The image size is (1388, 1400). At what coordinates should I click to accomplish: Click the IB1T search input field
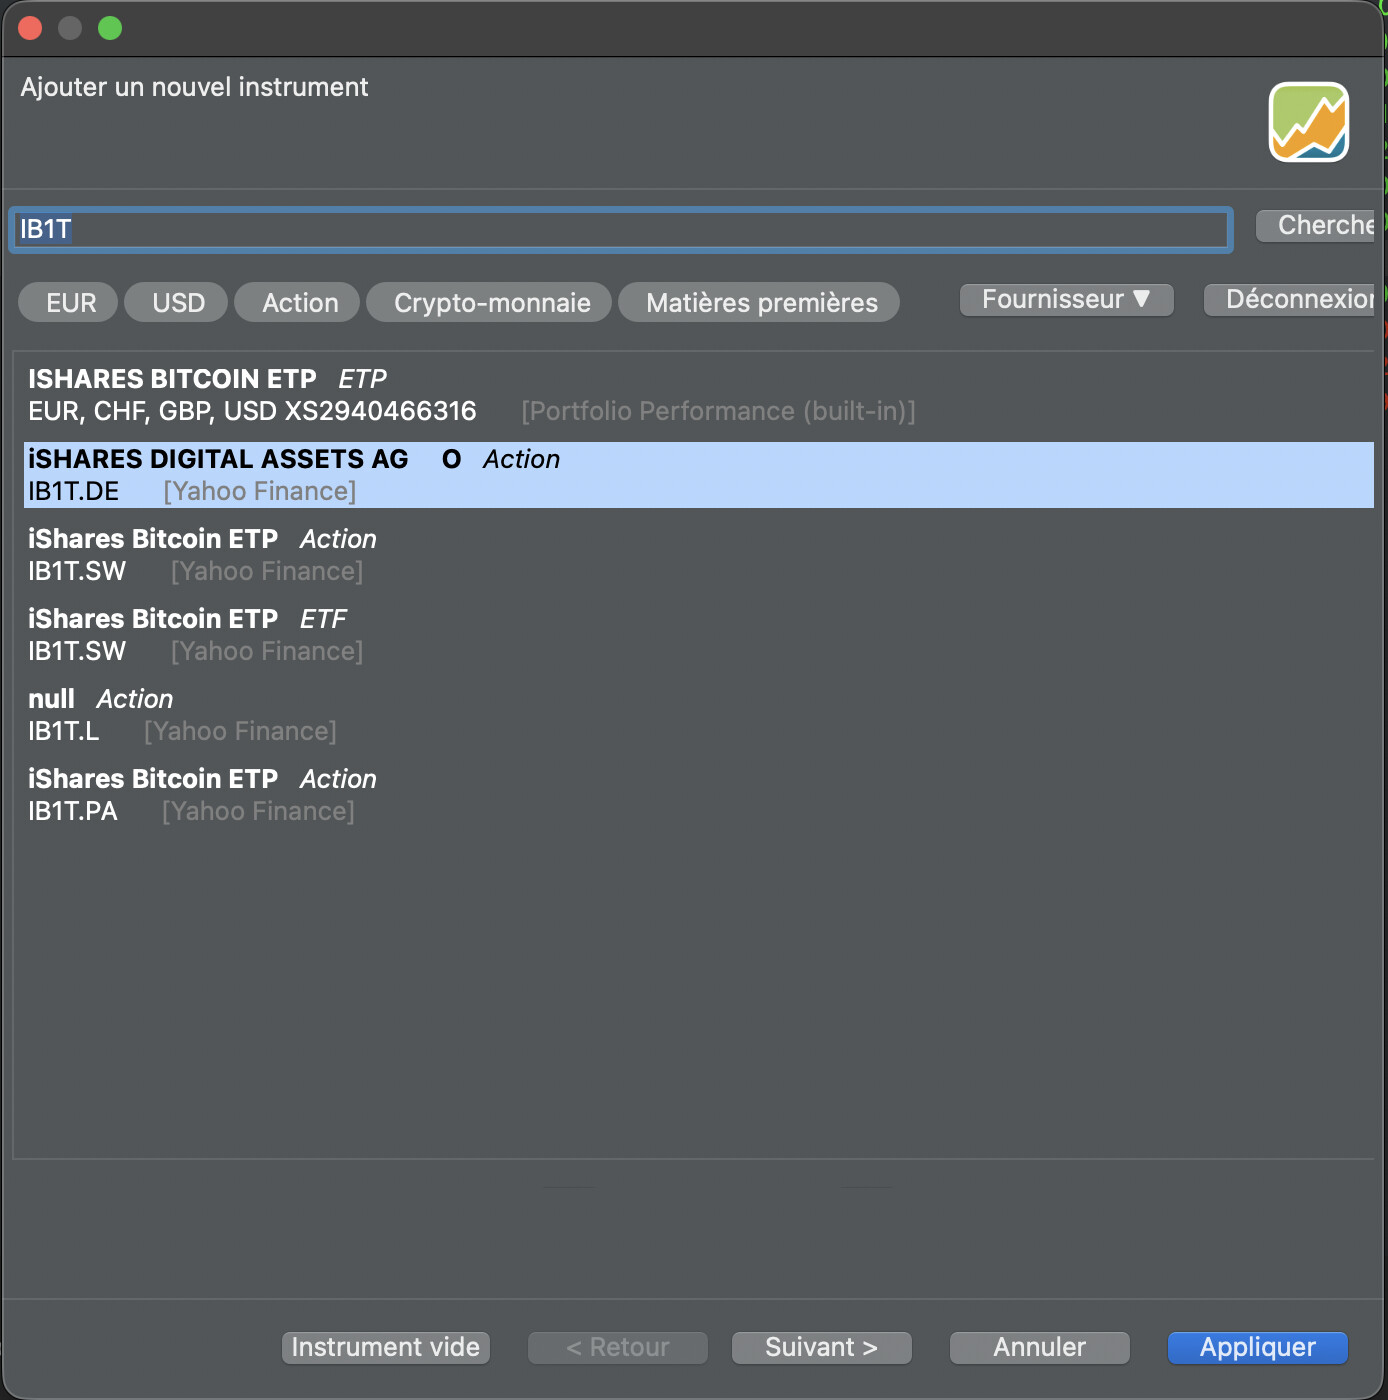pos(620,230)
